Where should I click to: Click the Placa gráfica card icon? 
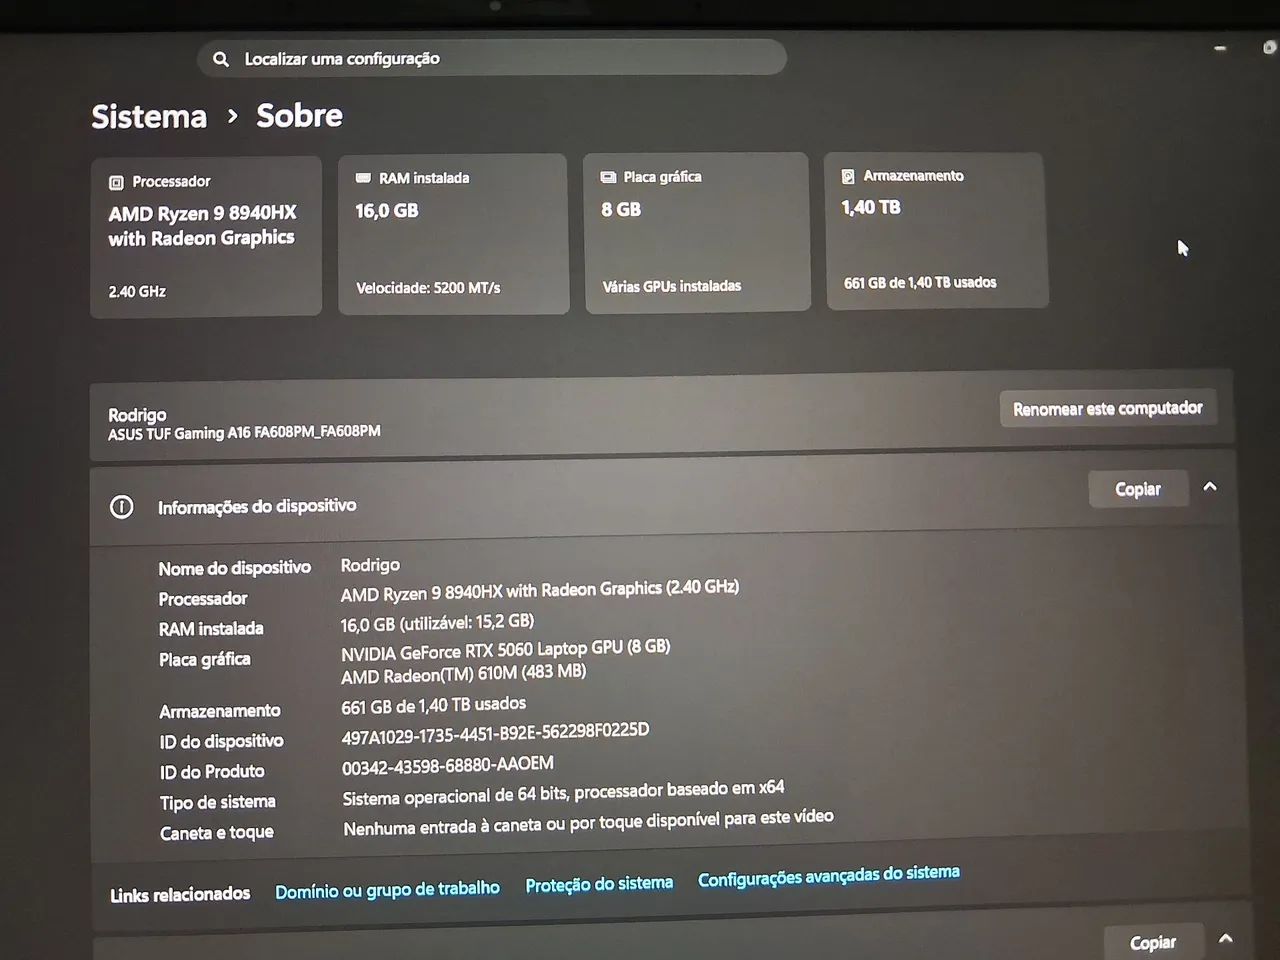click(x=608, y=177)
